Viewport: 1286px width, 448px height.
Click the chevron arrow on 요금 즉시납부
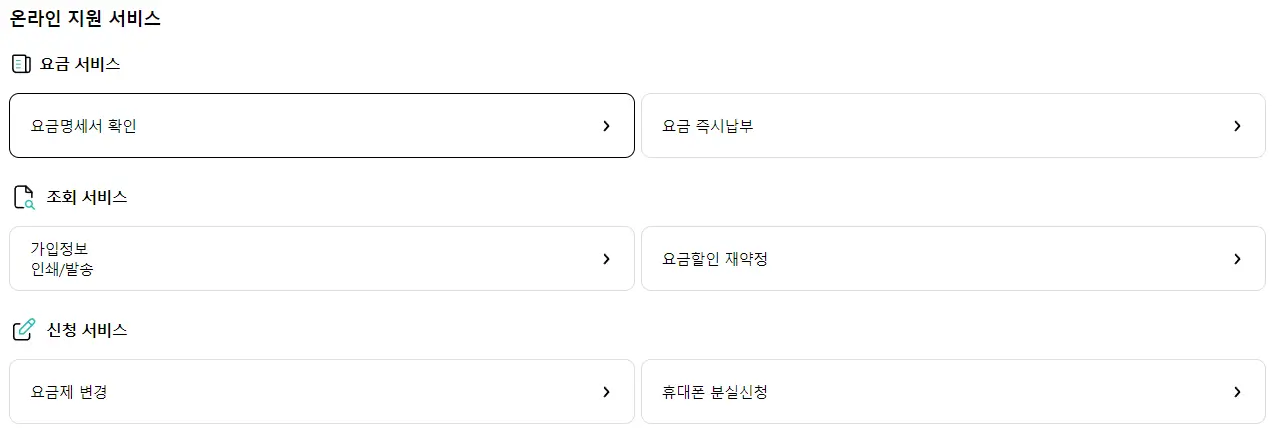click(1237, 126)
